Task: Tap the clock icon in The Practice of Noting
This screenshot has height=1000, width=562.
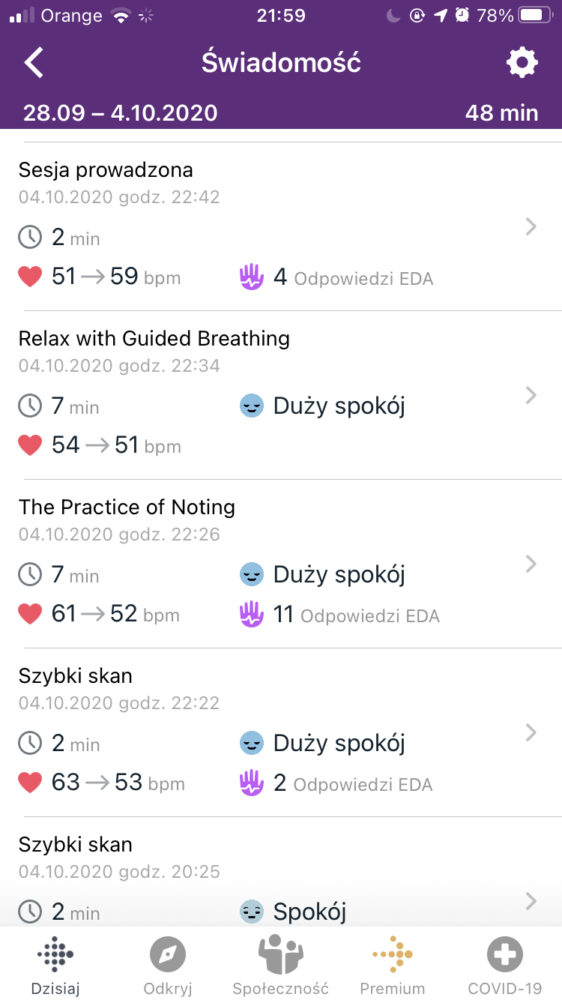Action: tap(30, 575)
